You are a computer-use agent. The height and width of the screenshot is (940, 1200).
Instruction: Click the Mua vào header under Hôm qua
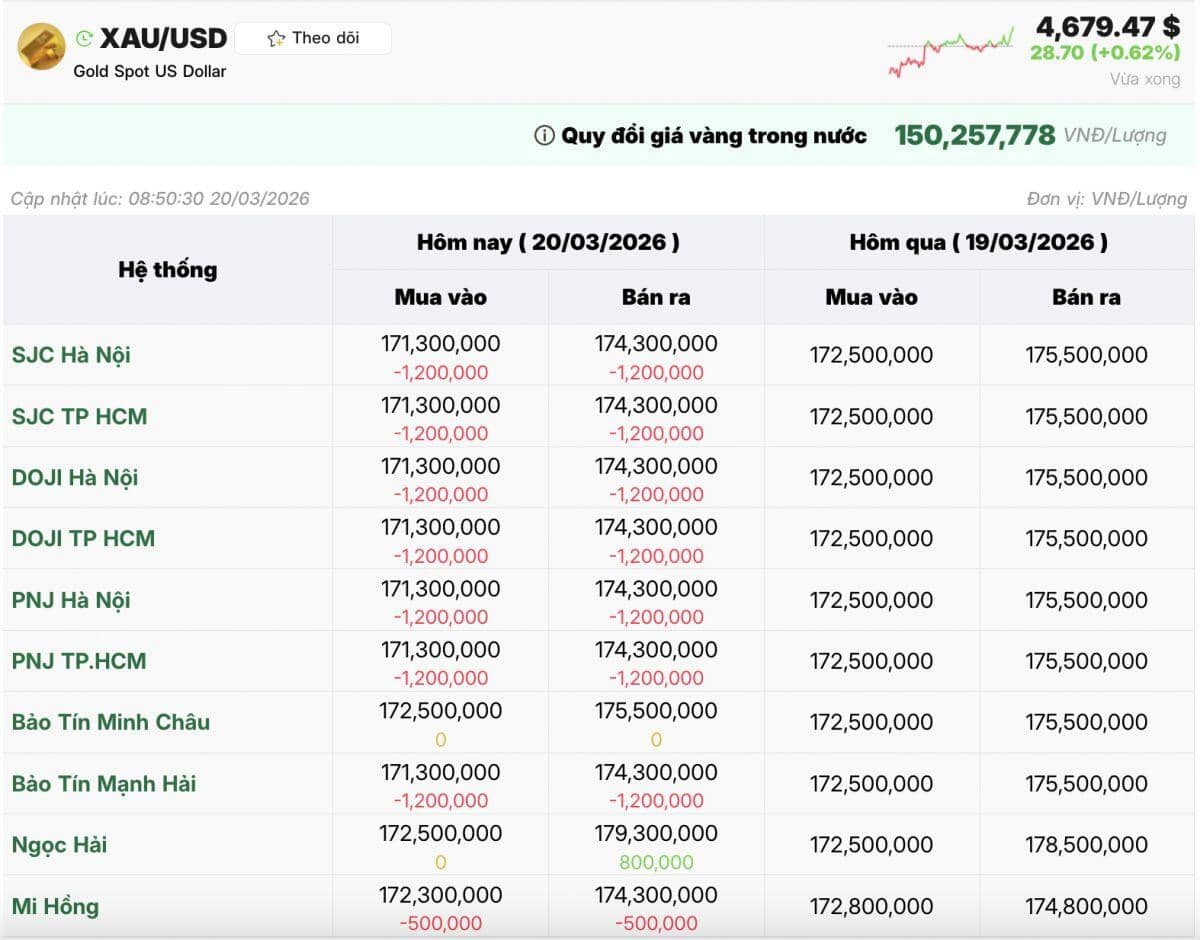point(872,297)
